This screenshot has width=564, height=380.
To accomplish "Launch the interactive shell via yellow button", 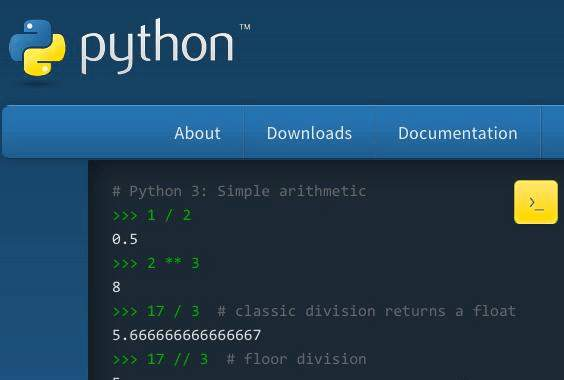I will pyautogui.click(x=536, y=202).
